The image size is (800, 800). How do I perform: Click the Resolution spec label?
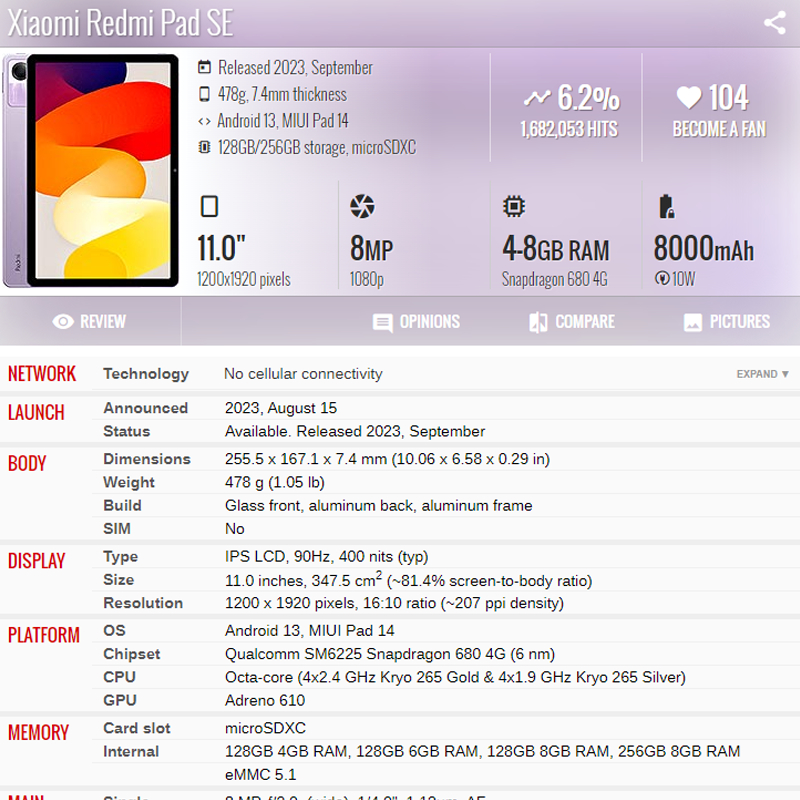143,603
